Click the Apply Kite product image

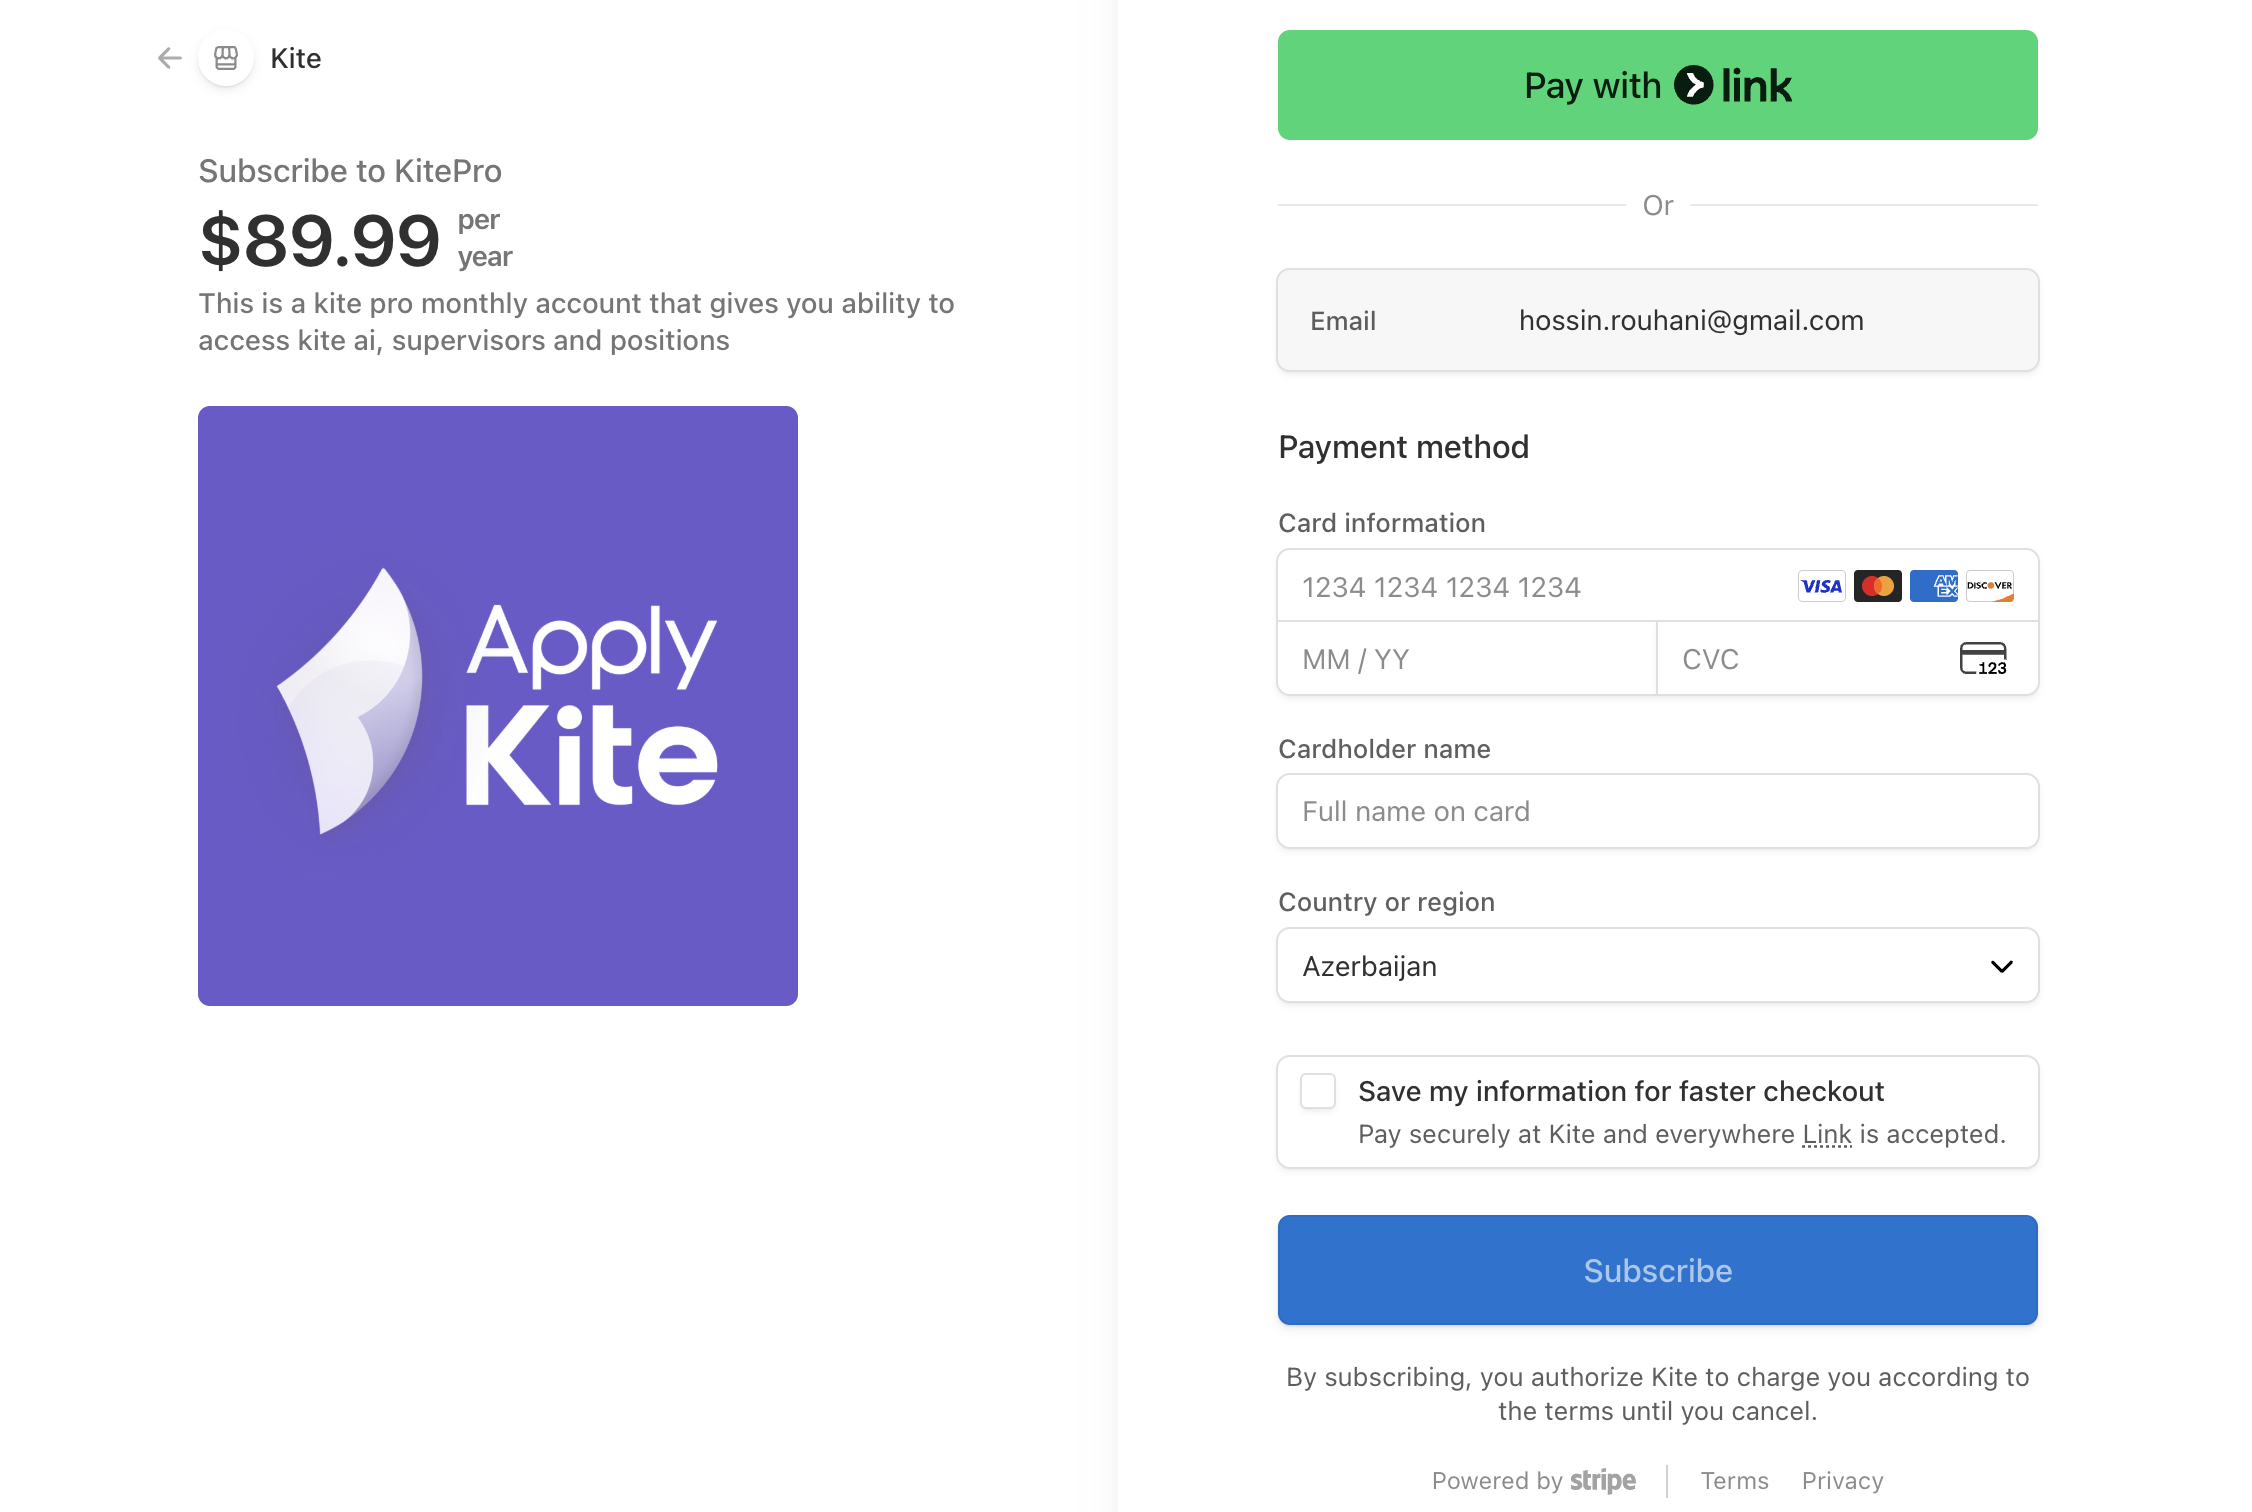(498, 706)
